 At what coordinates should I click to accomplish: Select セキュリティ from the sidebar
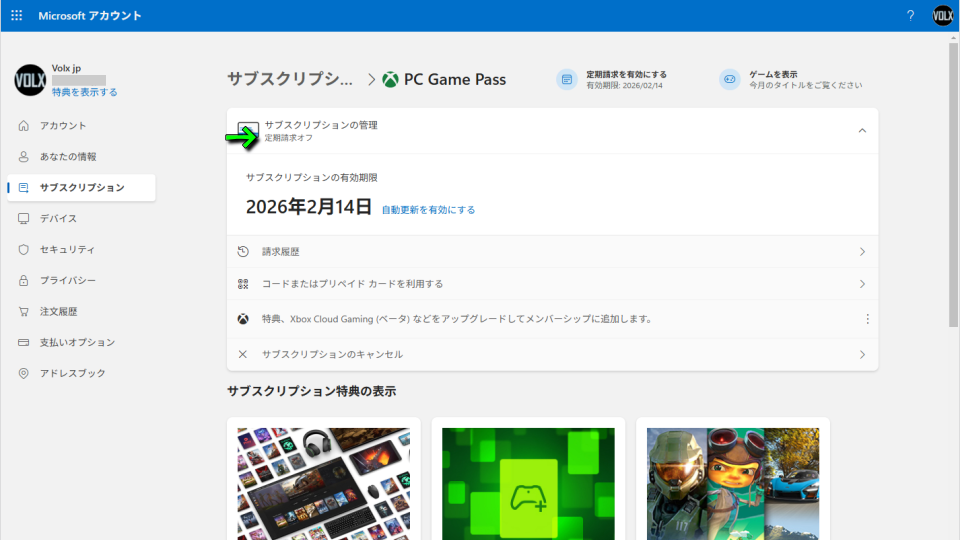point(67,250)
